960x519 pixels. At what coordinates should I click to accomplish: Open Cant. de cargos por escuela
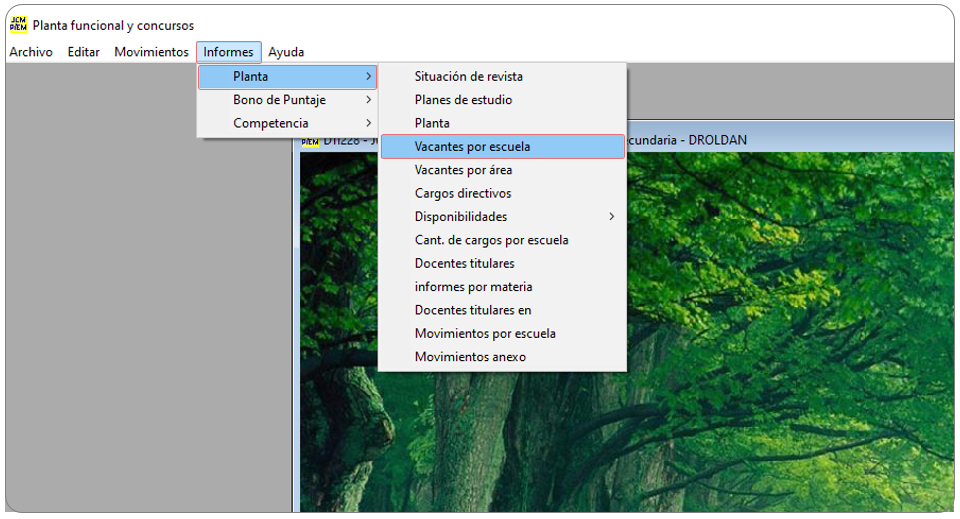click(503, 240)
